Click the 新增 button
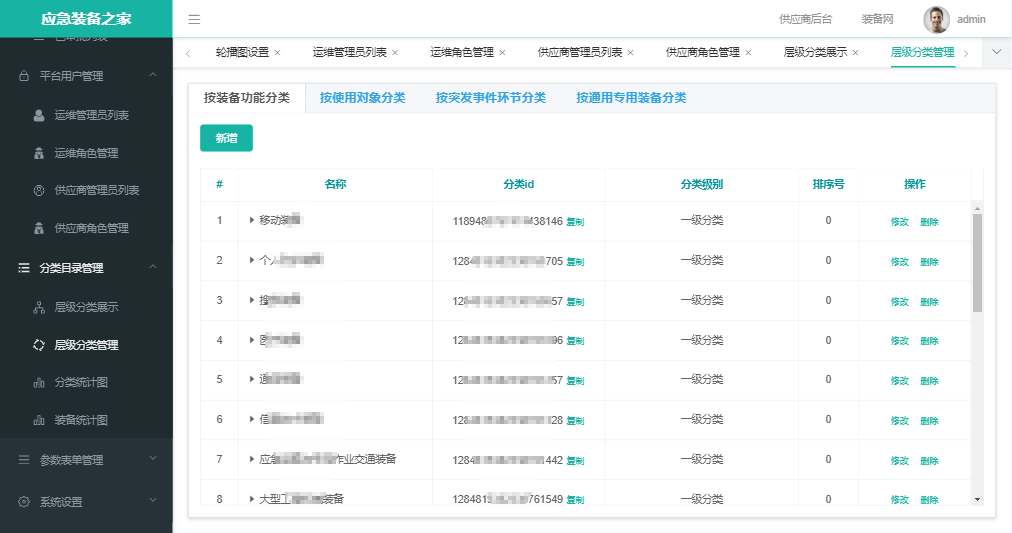The image size is (1012, 533). point(227,138)
